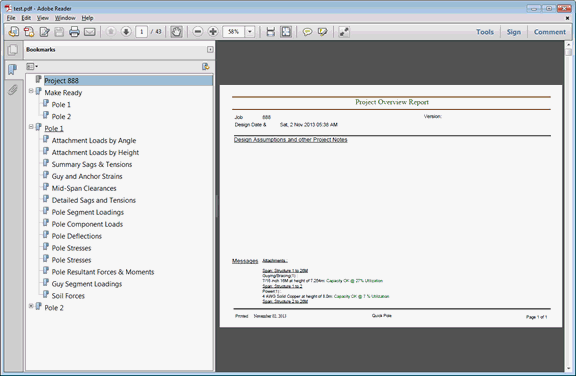Open Mid-Span Clearances bookmark
Screen dimensions: 576x376
click(84, 188)
